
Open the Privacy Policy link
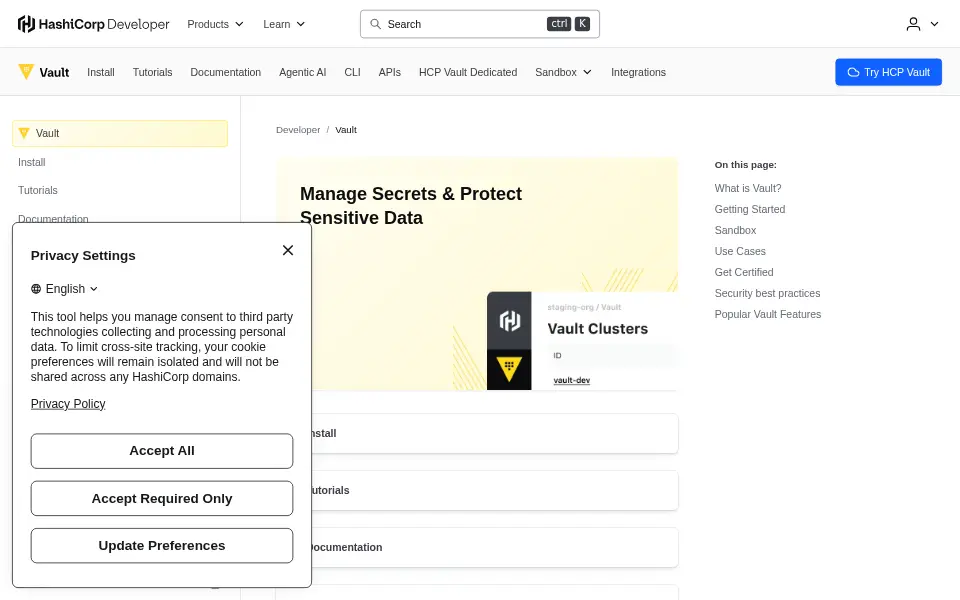pyautogui.click(x=68, y=404)
